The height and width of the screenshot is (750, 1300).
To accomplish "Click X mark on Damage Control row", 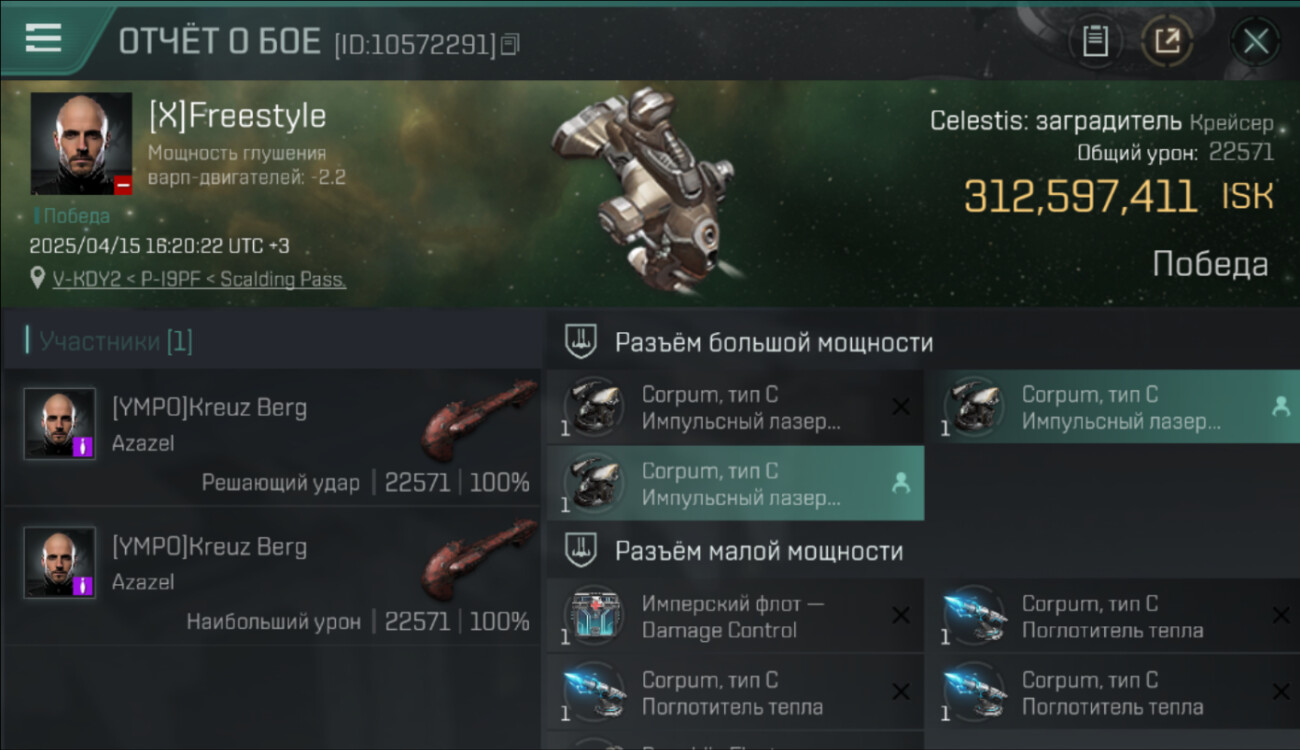I will point(901,616).
